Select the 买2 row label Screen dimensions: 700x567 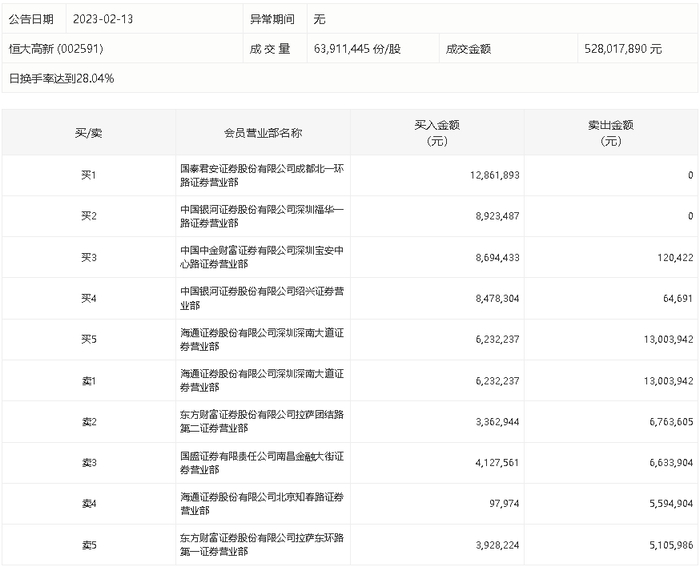pos(88,216)
